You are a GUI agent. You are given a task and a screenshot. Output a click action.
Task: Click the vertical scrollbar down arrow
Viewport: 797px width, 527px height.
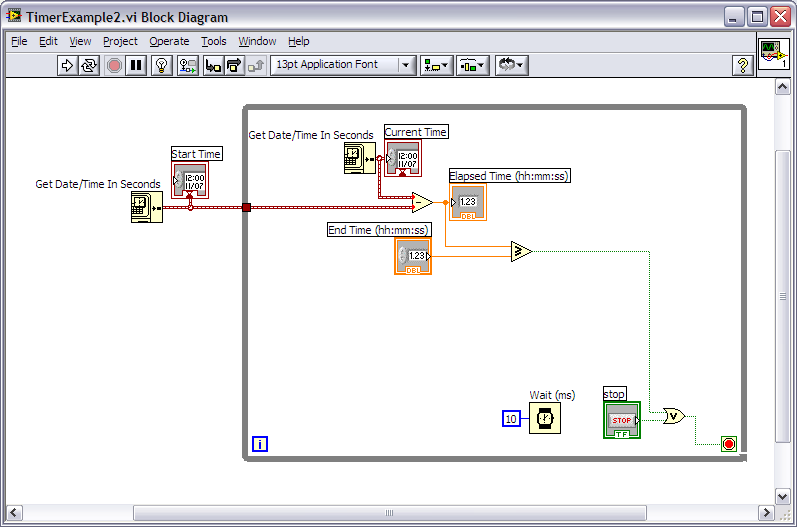click(x=784, y=494)
